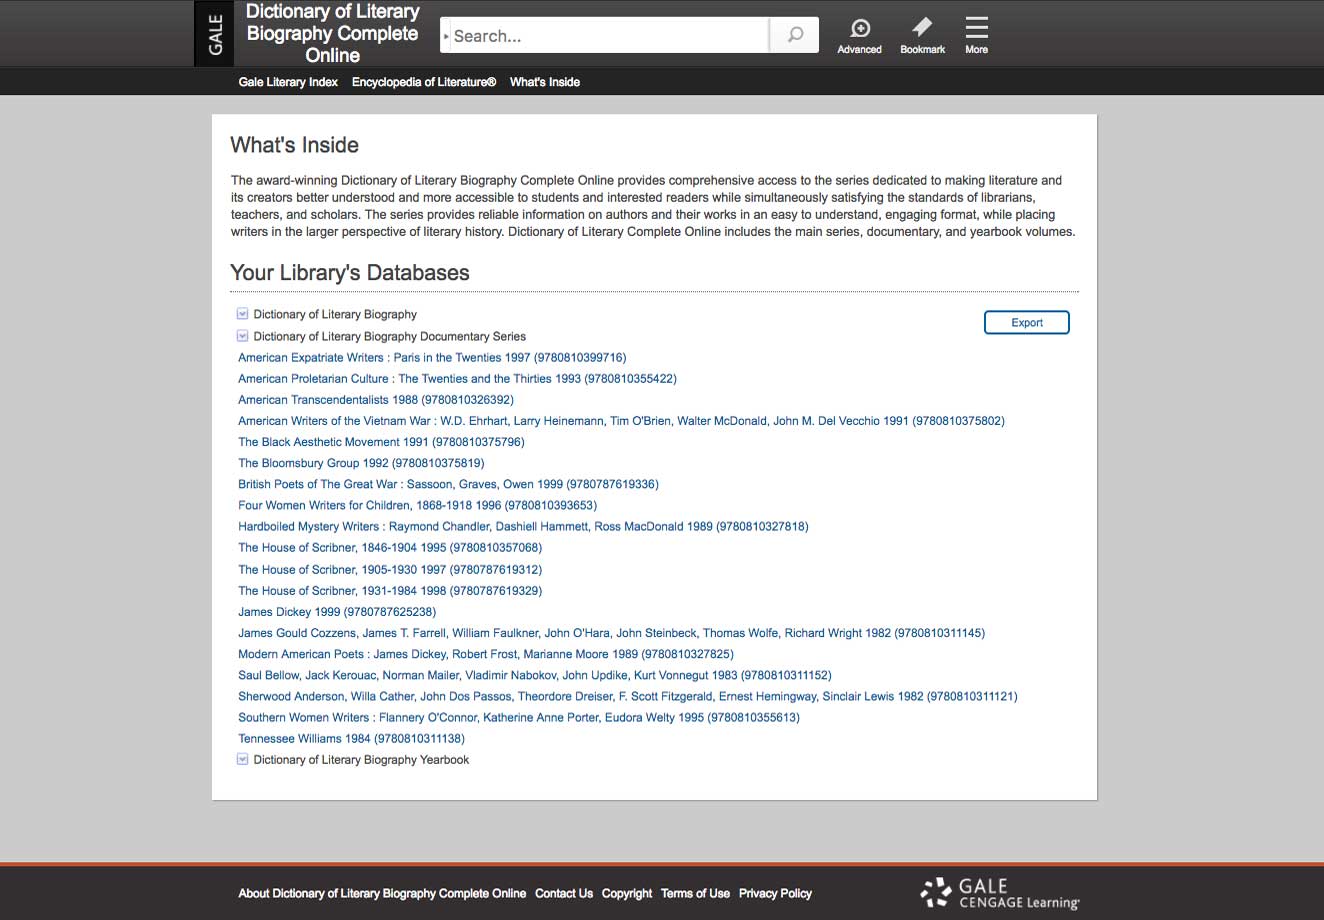Expand Dictionary of Literary Biography Yearbook
Image resolution: width=1324 pixels, height=920 pixels.
click(242, 760)
